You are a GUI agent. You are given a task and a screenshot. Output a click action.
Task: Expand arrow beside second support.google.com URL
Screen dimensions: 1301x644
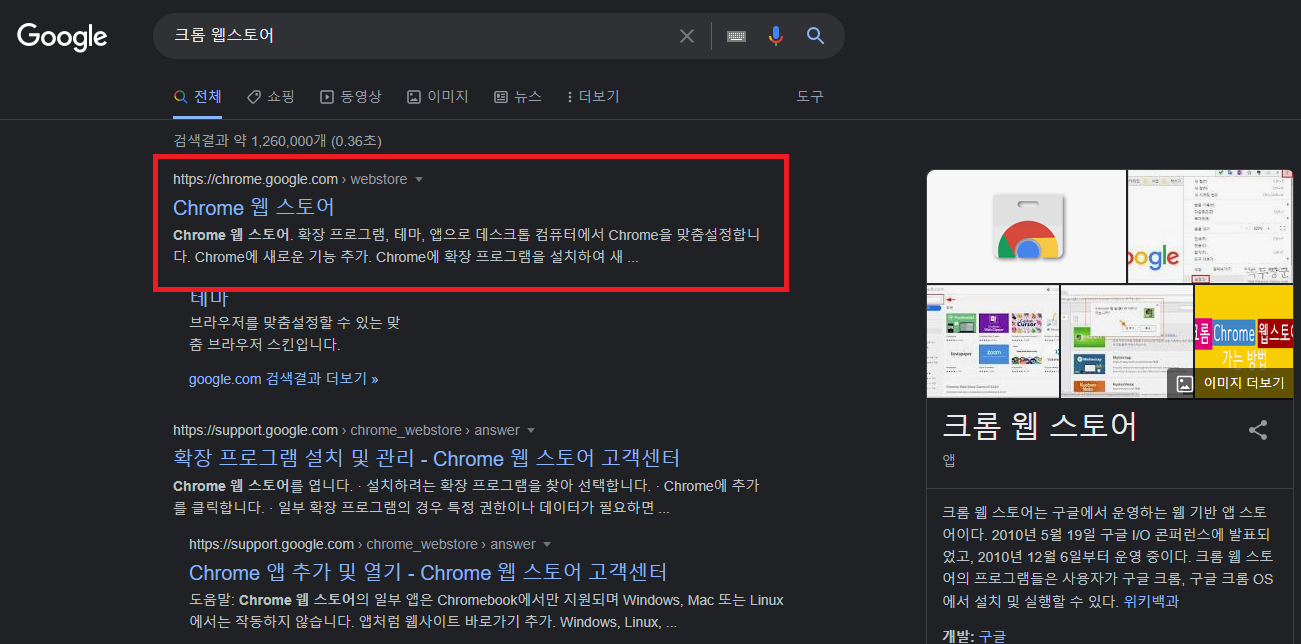[x=547, y=544]
